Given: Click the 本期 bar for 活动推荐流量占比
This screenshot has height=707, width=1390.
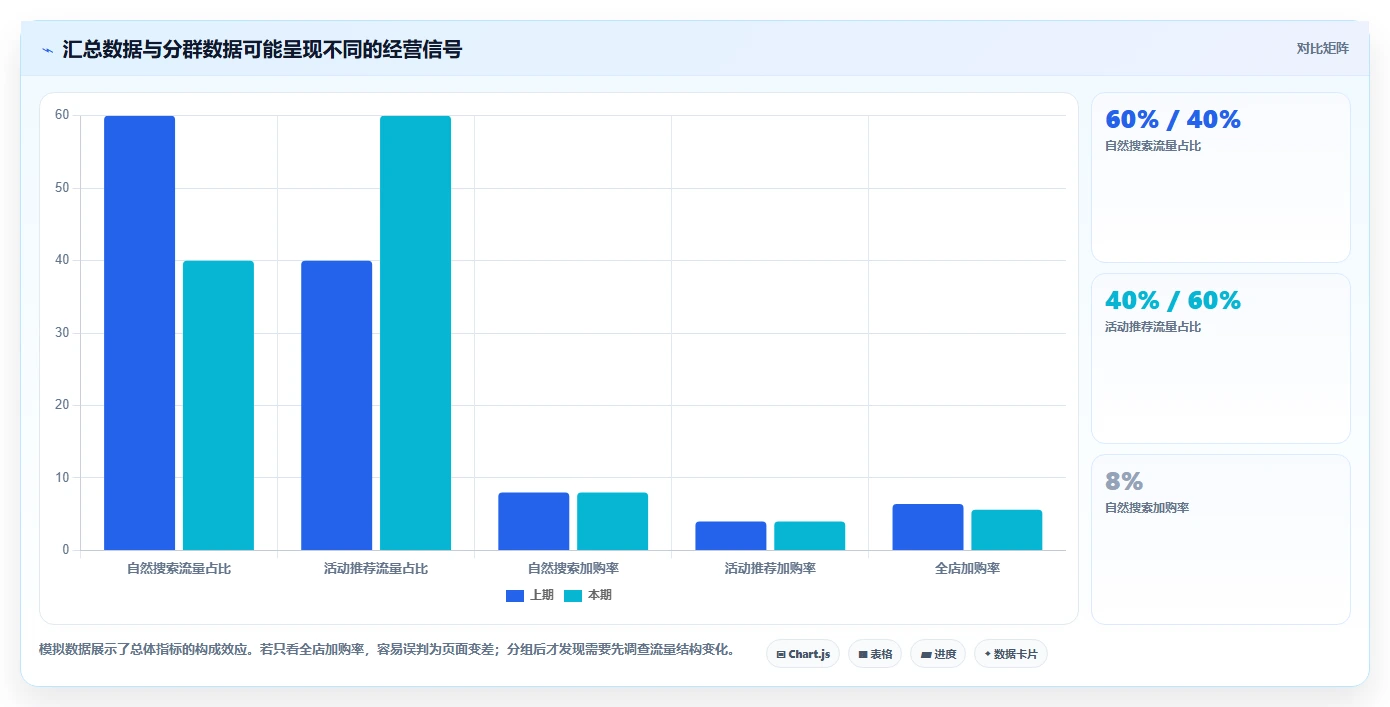Looking at the screenshot, I should pos(415,333).
